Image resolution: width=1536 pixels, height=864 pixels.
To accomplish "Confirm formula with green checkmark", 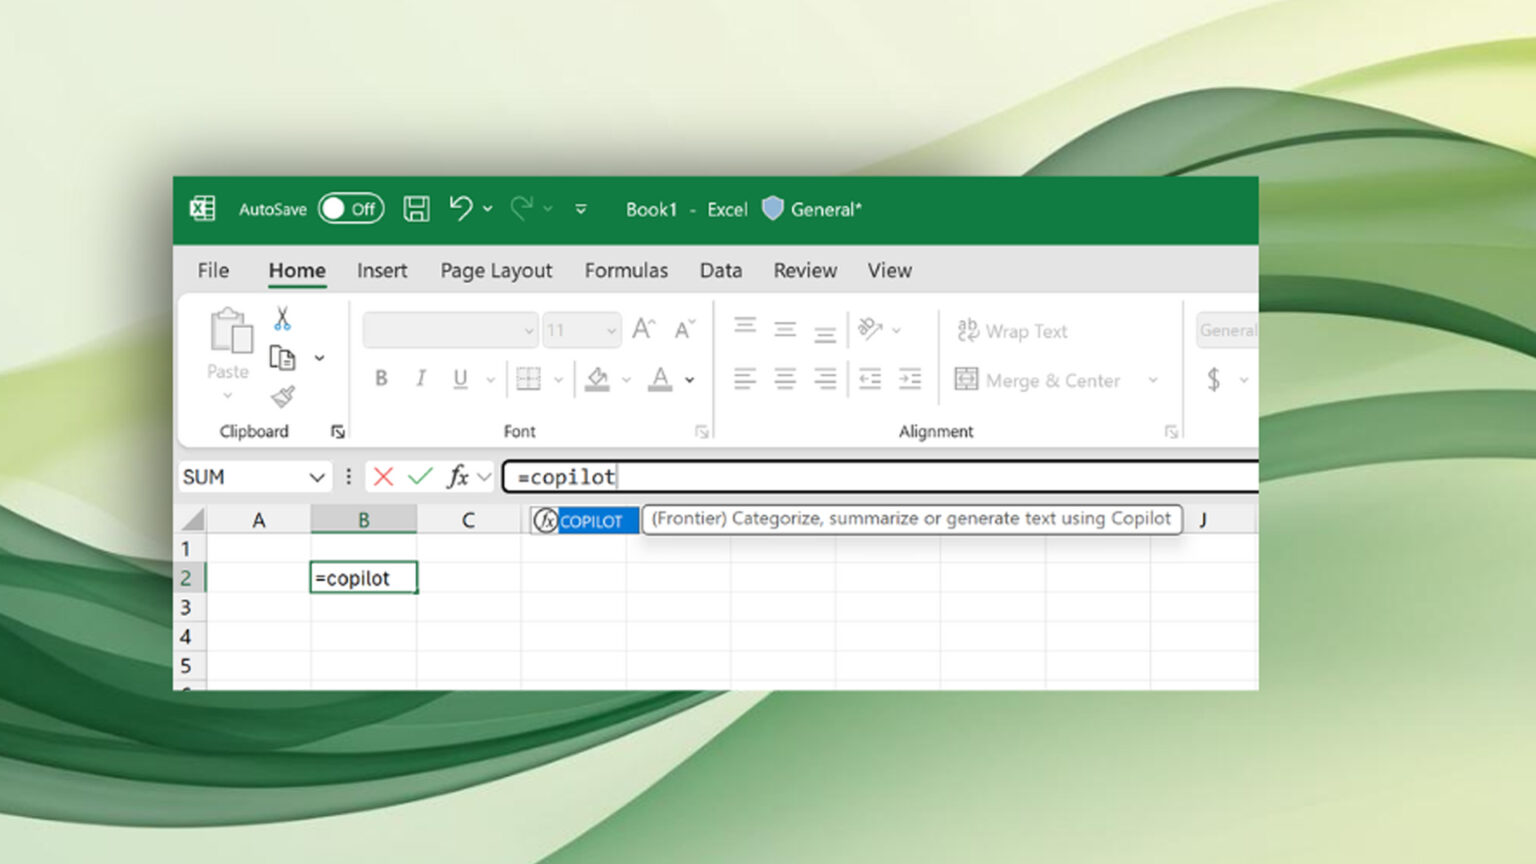I will click(420, 477).
